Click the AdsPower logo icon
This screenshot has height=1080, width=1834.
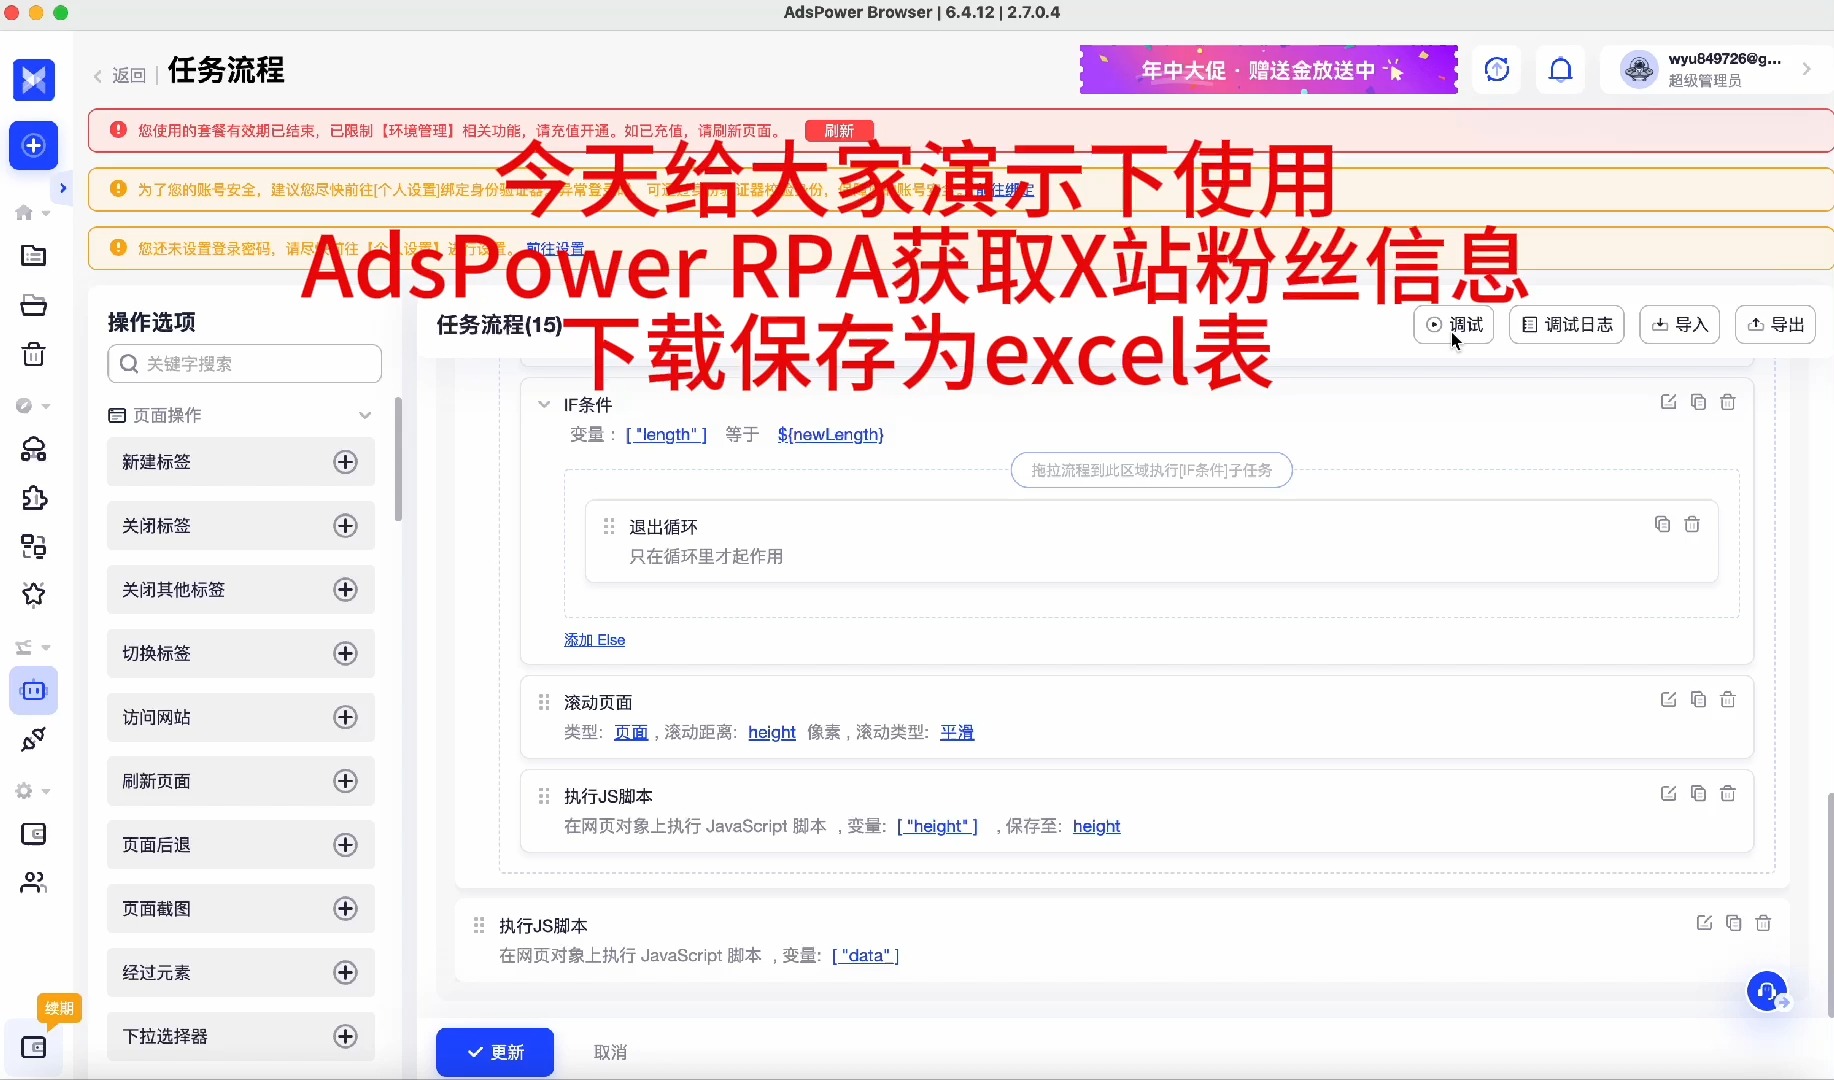click(34, 80)
